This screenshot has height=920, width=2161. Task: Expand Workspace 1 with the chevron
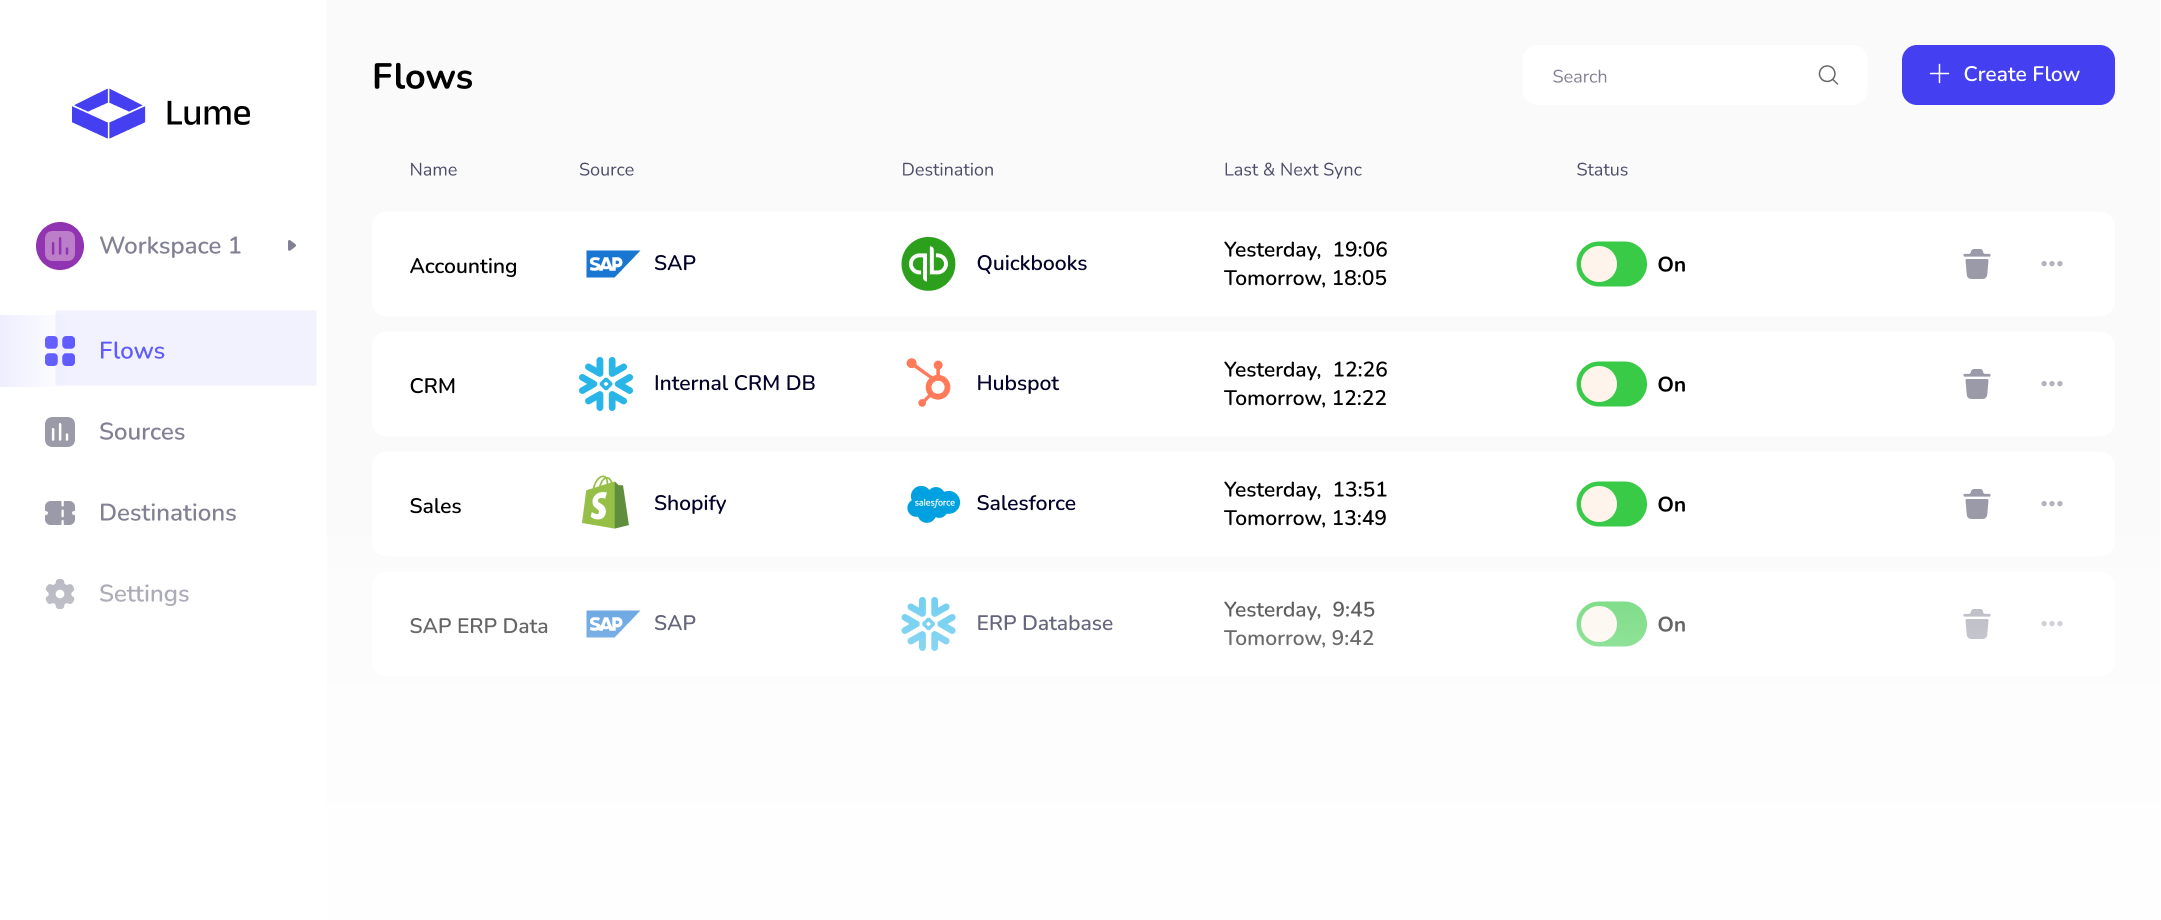click(x=291, y=245)
